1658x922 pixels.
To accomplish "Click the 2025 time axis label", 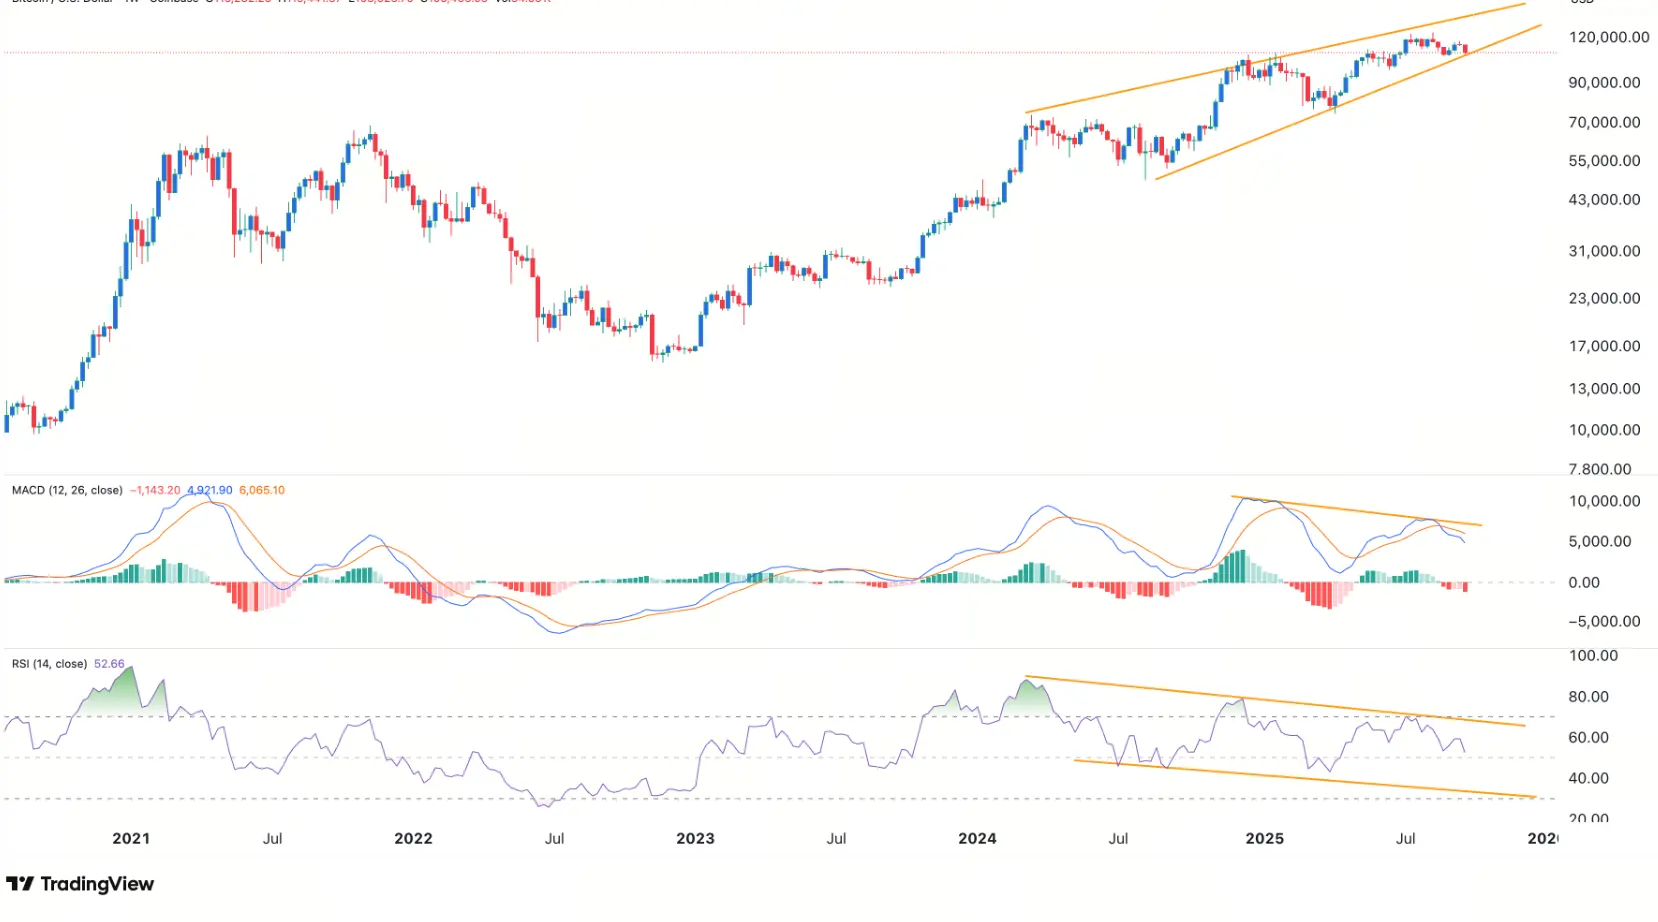I will 1264,838.
